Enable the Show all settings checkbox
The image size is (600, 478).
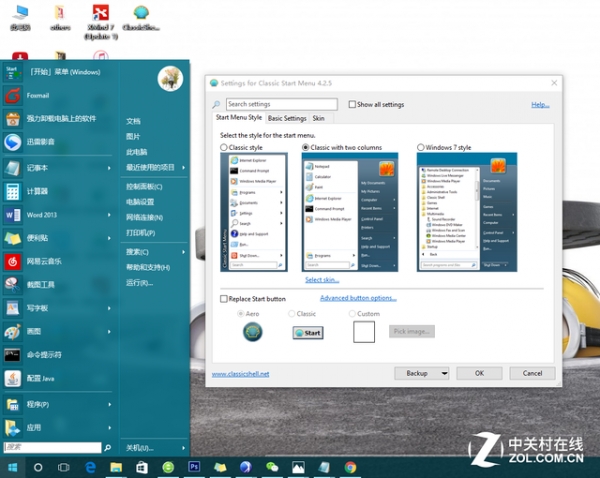[352, 105]
